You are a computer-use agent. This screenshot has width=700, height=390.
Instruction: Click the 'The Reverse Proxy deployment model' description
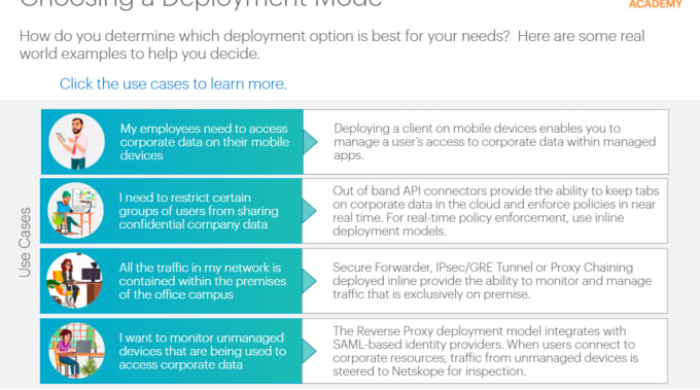pyautogui.click(x=485, y=351)
